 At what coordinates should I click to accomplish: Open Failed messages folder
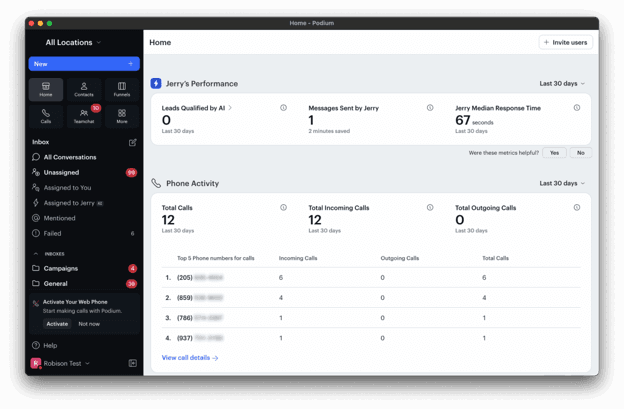[x=84, y=233]
